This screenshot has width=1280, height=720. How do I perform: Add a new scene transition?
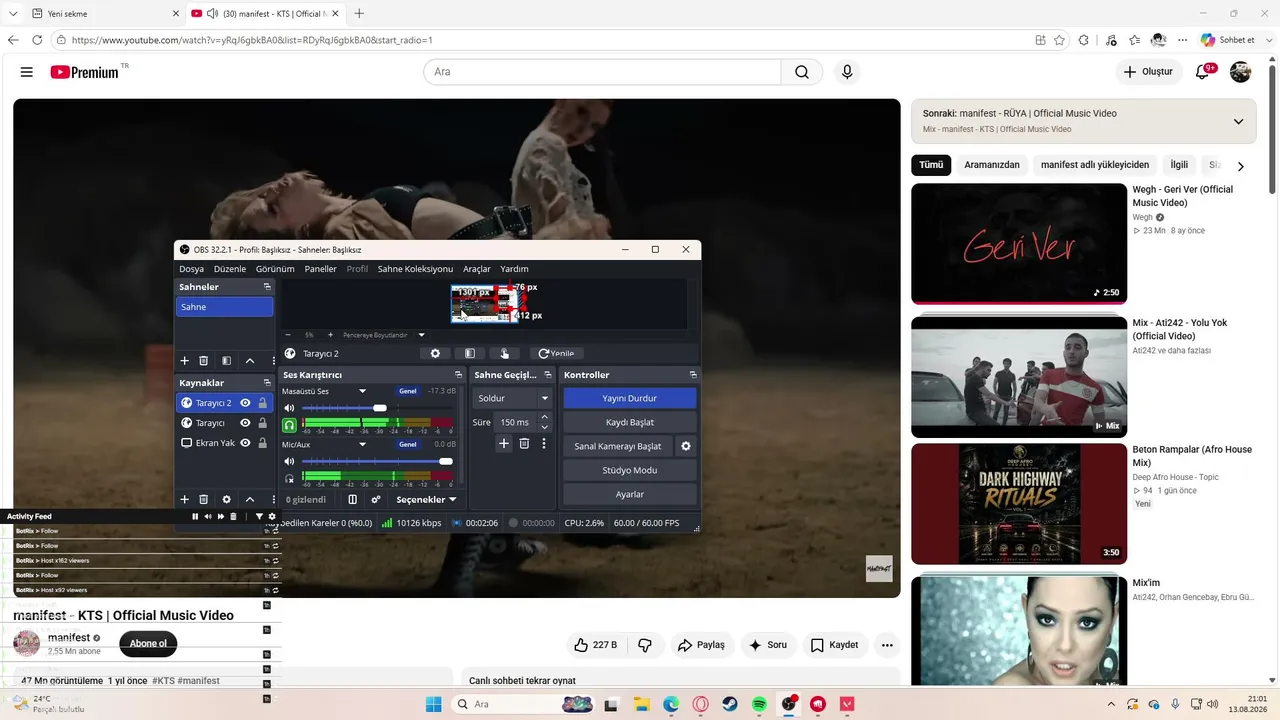(x=504, y=444)
